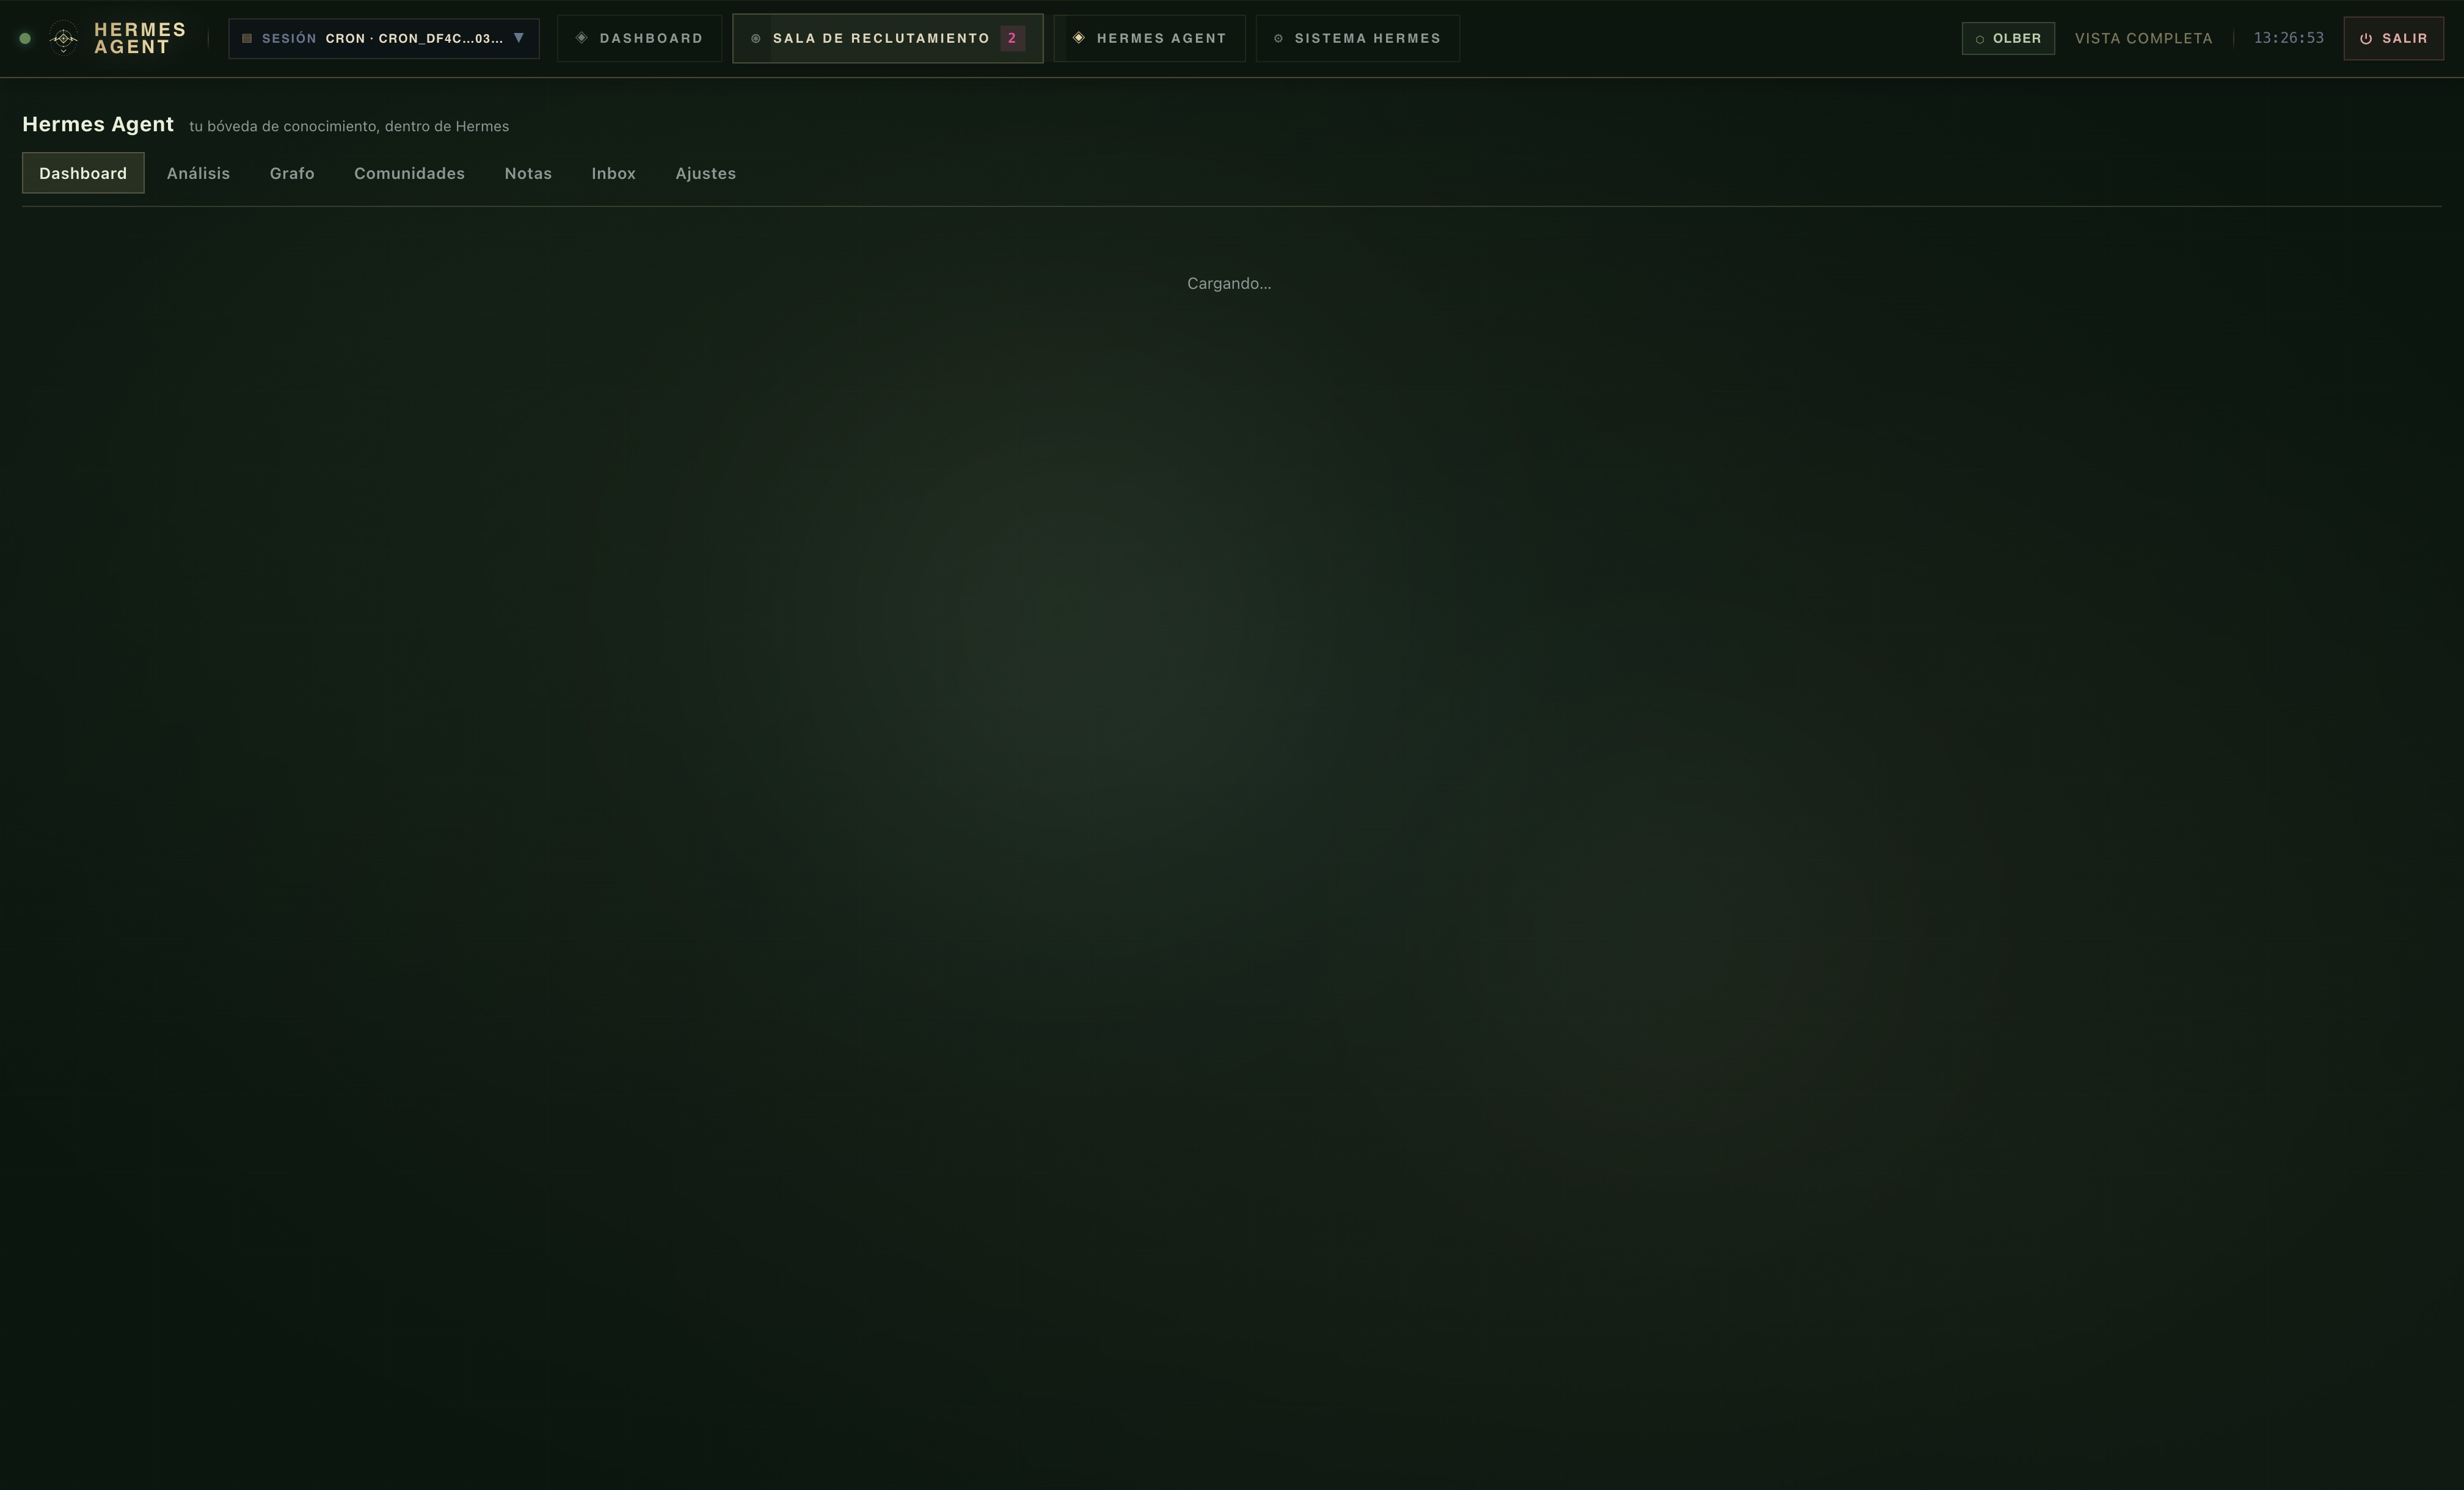Screen dimensions: 2464x1490
Task: Click the Hermes Agent compass logo icon
Action: pos(63,38)
